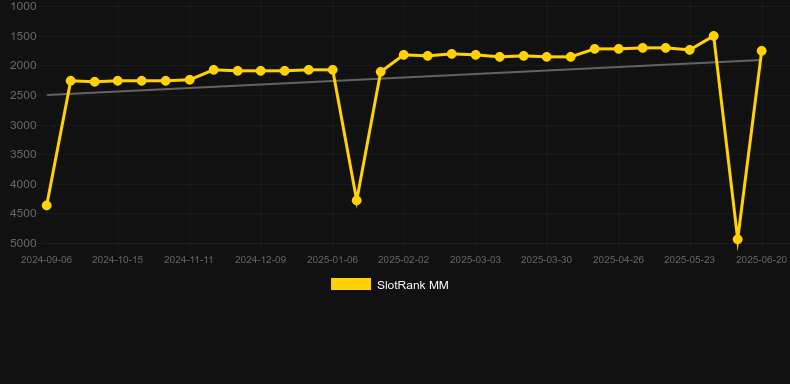Click the 3000 y-axis tick label
The height and width of the screenshot is (384, 790).
tap(23, 125)
